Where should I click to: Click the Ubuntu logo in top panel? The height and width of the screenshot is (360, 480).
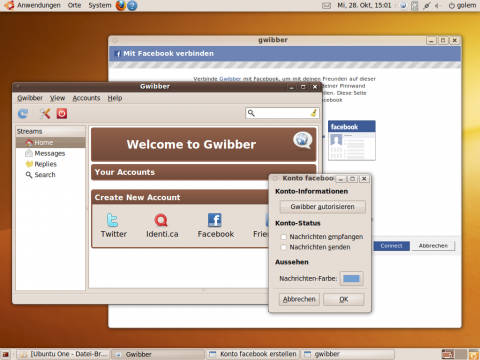pos(9,5)
